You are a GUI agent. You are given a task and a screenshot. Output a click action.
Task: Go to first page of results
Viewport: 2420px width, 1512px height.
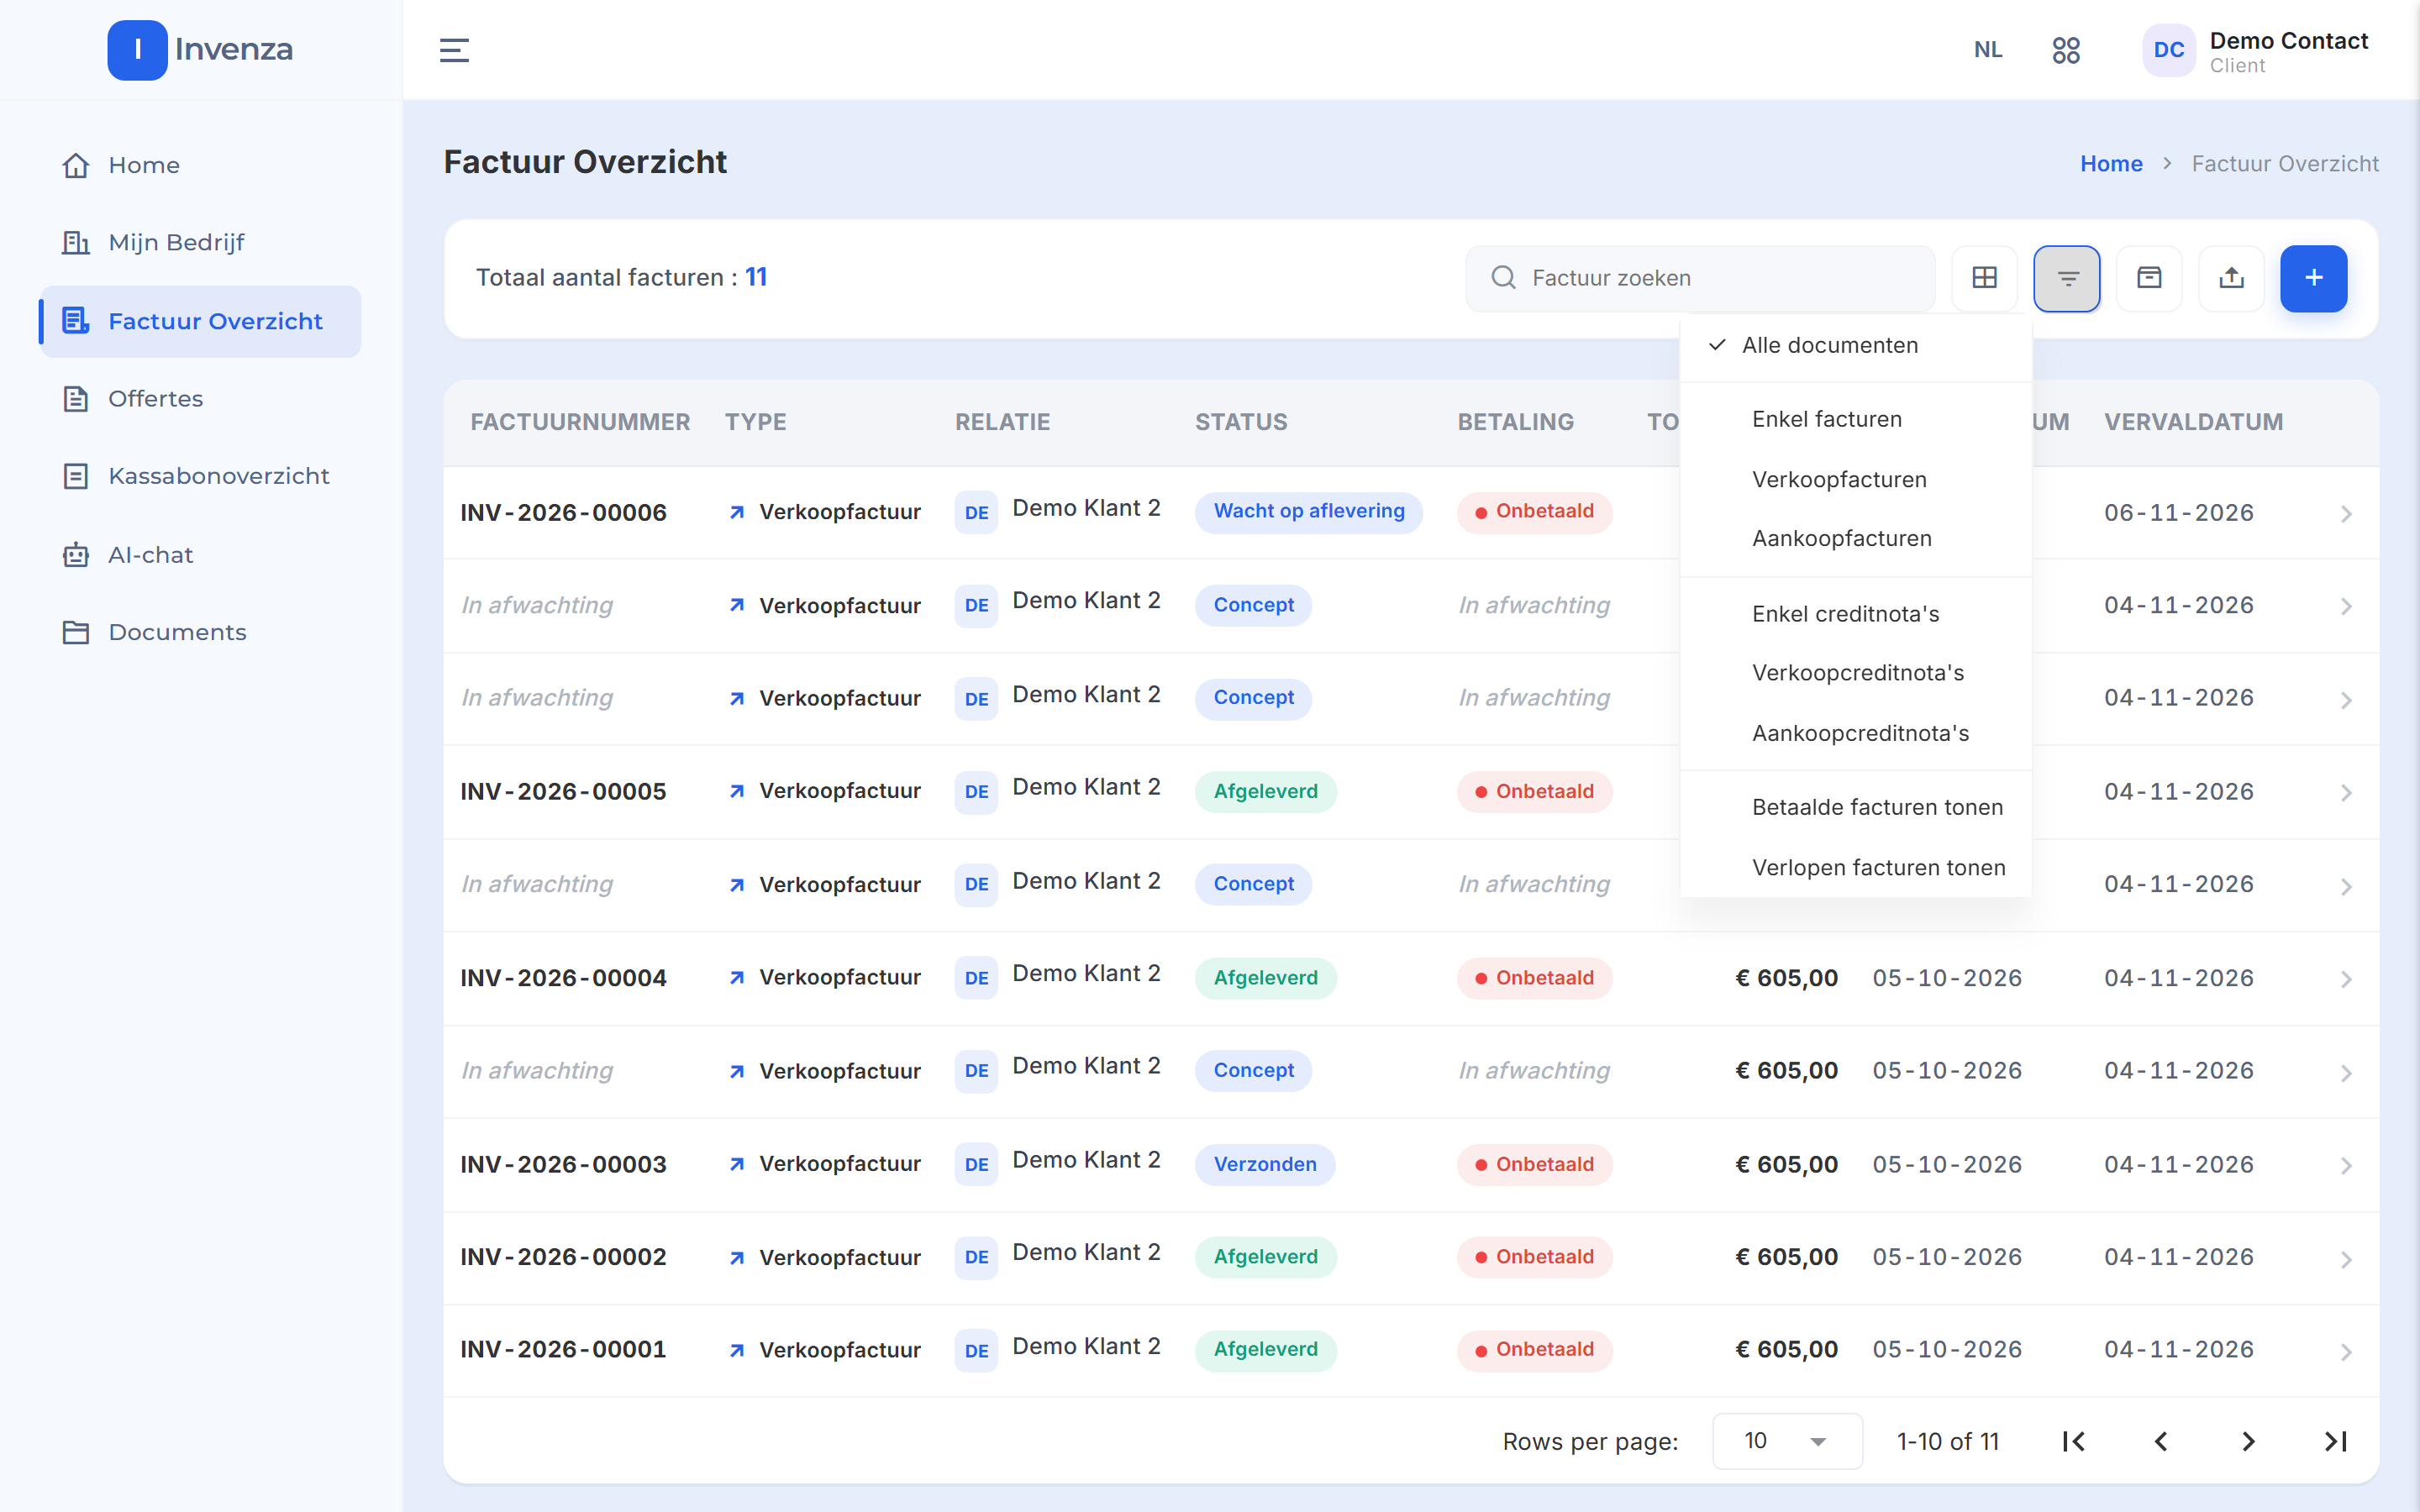pyautogui.click(x=2074, y=1441)
